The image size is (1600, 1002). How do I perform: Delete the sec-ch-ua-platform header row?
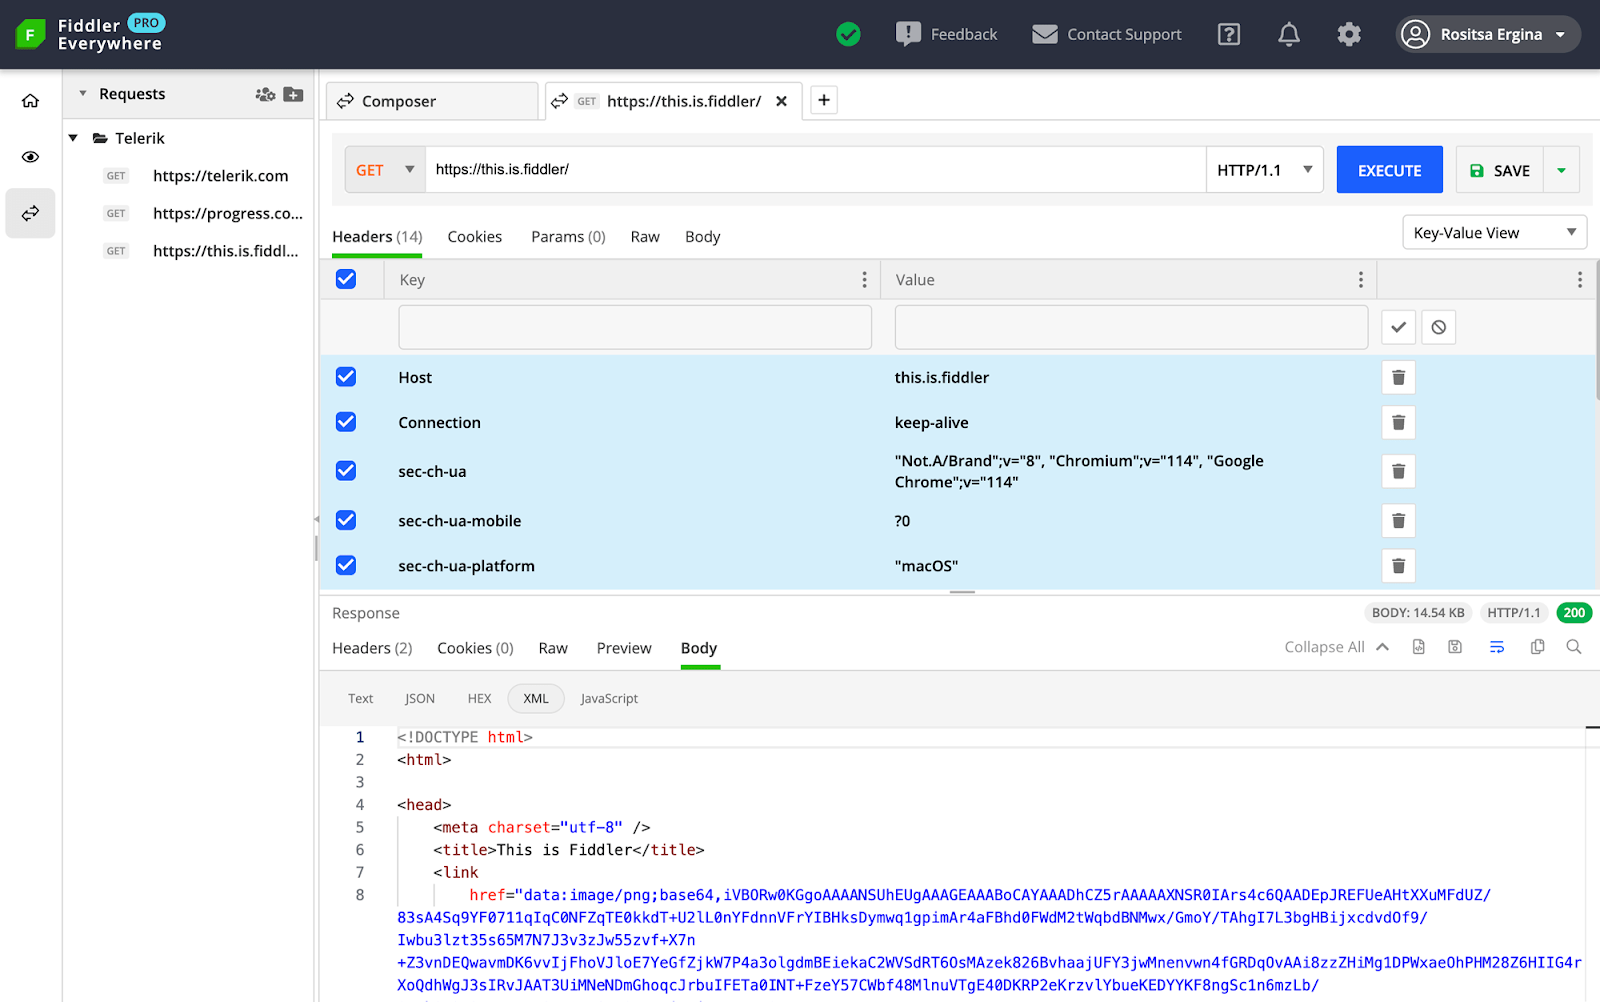[x=1399, y=566]
